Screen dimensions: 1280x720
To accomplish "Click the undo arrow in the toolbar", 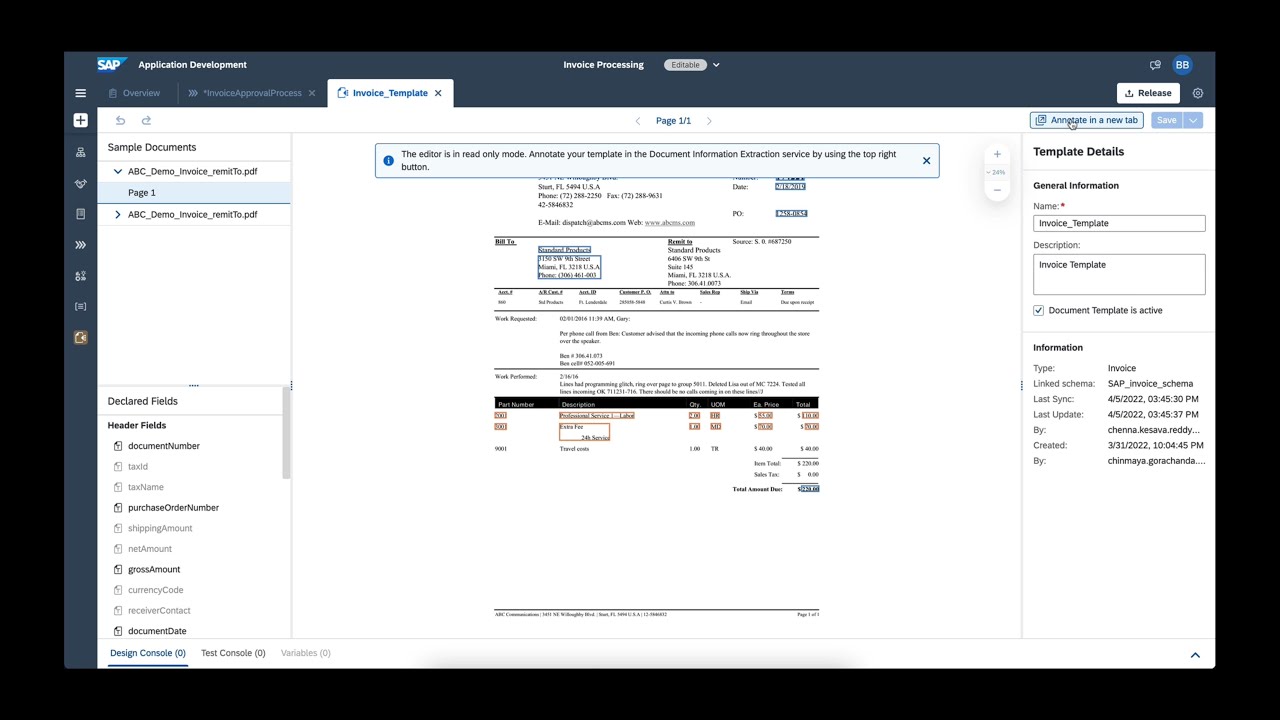I will (x=120, y=120).
